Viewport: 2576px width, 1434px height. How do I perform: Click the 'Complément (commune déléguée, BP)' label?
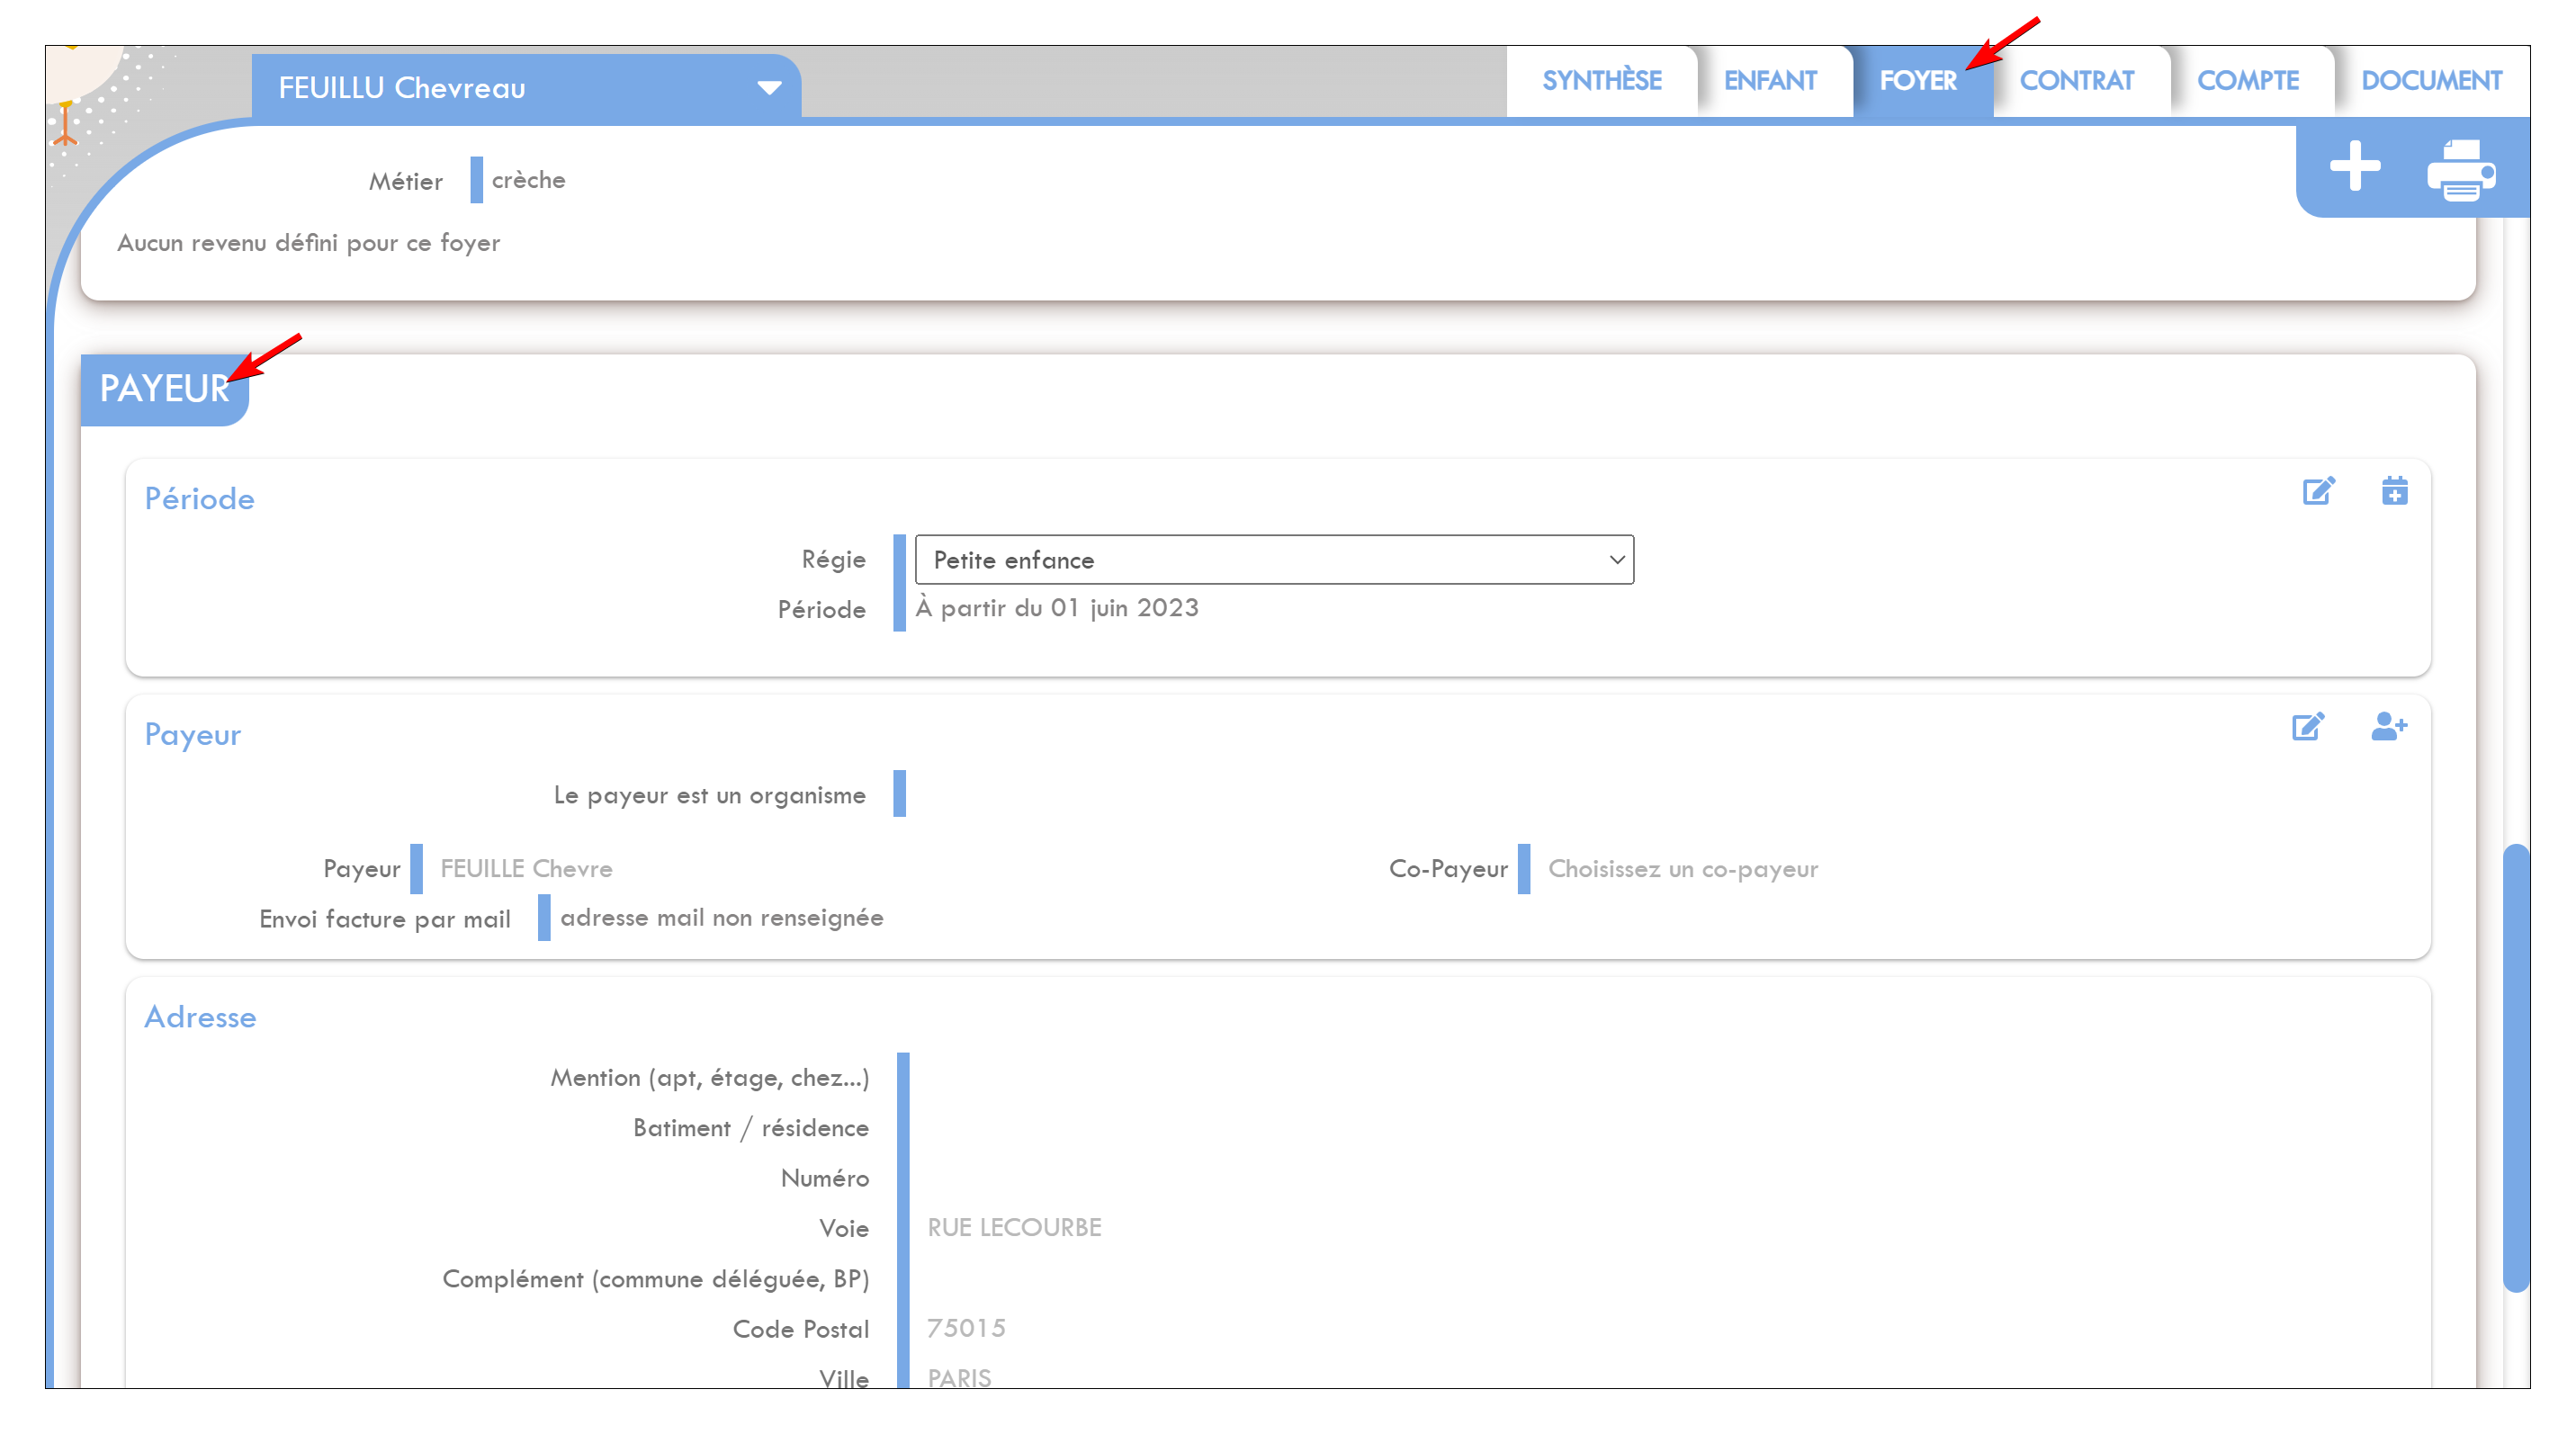tap(655, 1279)
